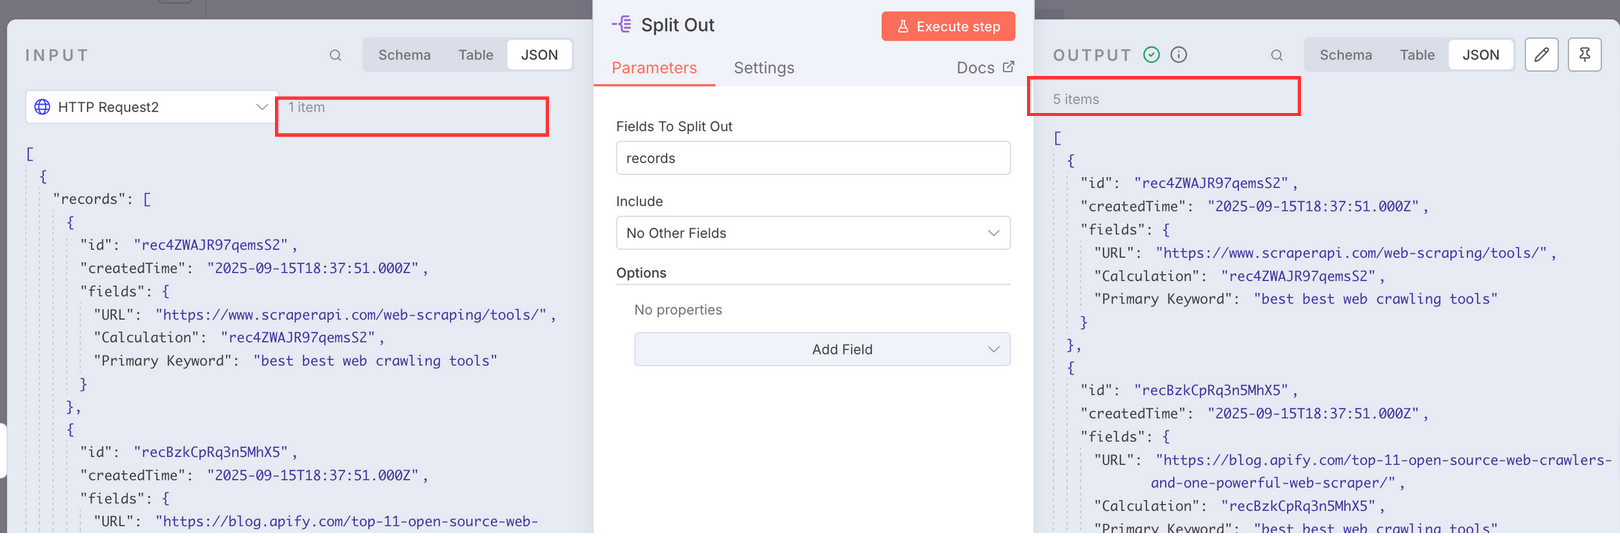This screenshot has height=536, width=1620.
Task: Open the Add Field options dropdown
Action: pyautogui.click(x=822, y=349)
